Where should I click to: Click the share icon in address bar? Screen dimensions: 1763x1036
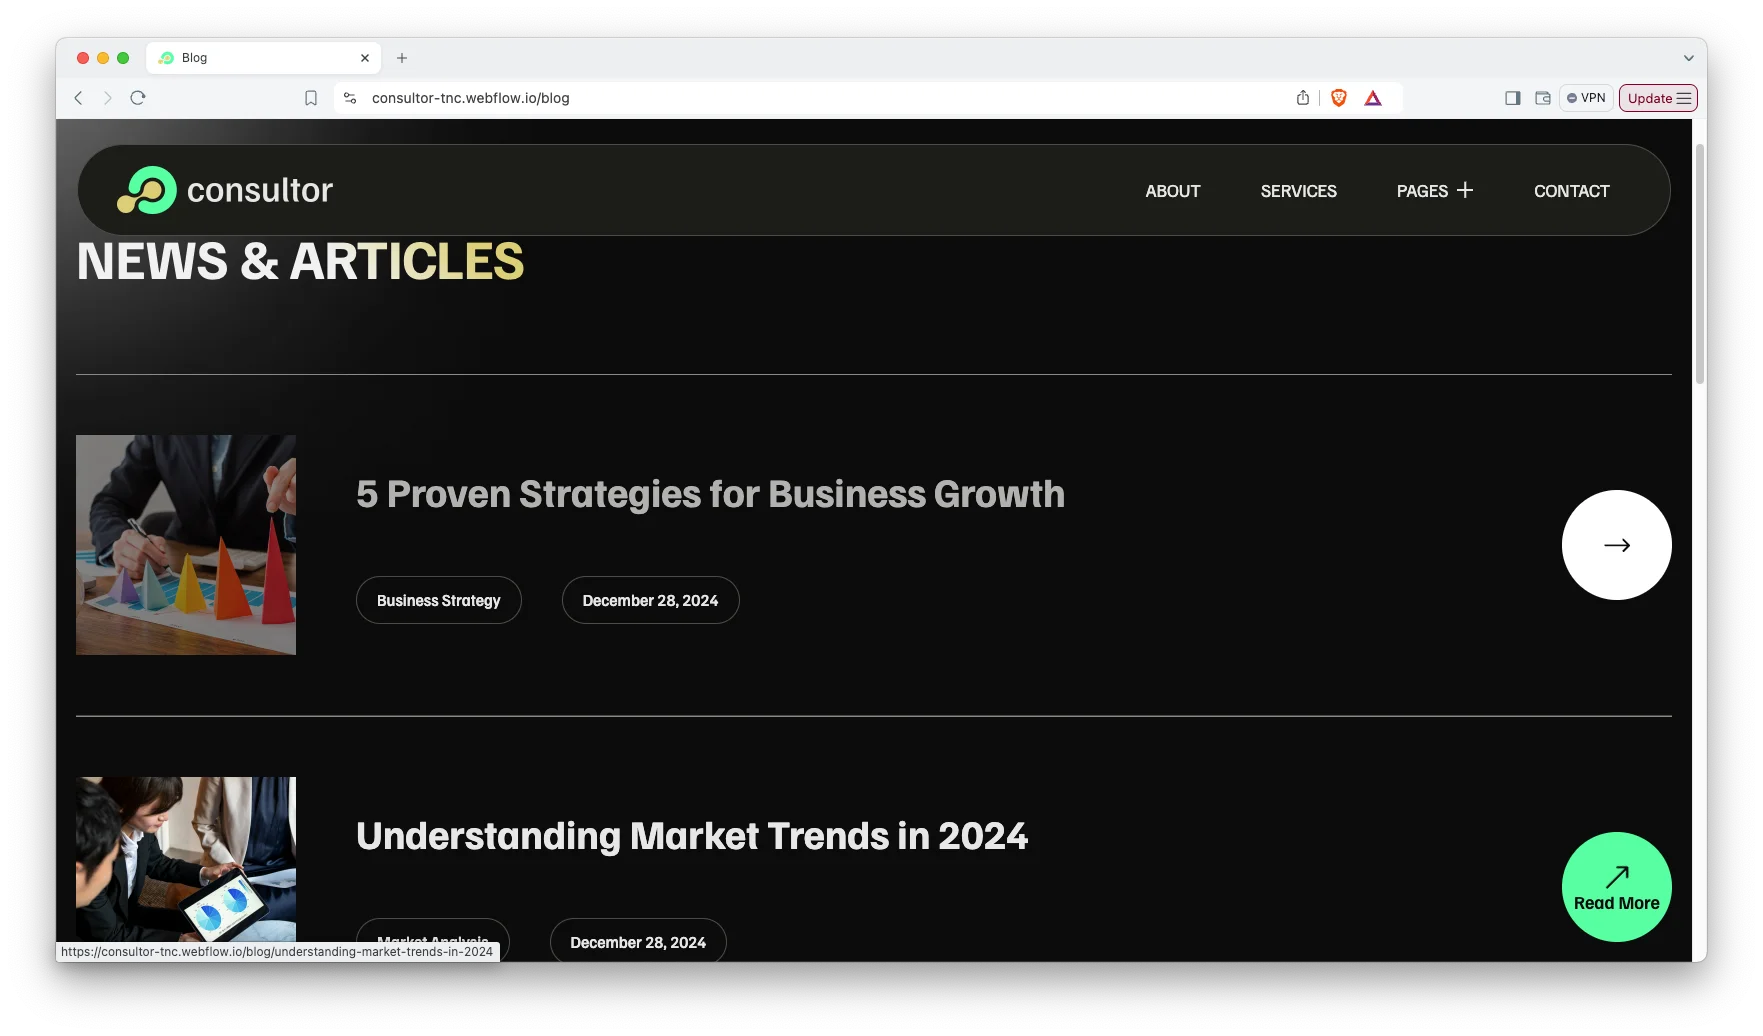(1302, 98)
